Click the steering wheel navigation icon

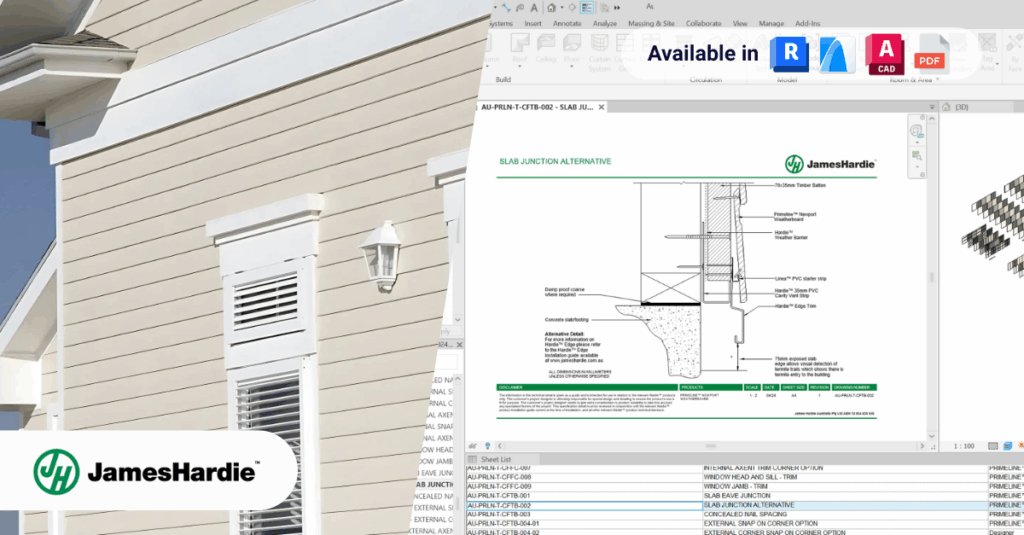[916, 131]
